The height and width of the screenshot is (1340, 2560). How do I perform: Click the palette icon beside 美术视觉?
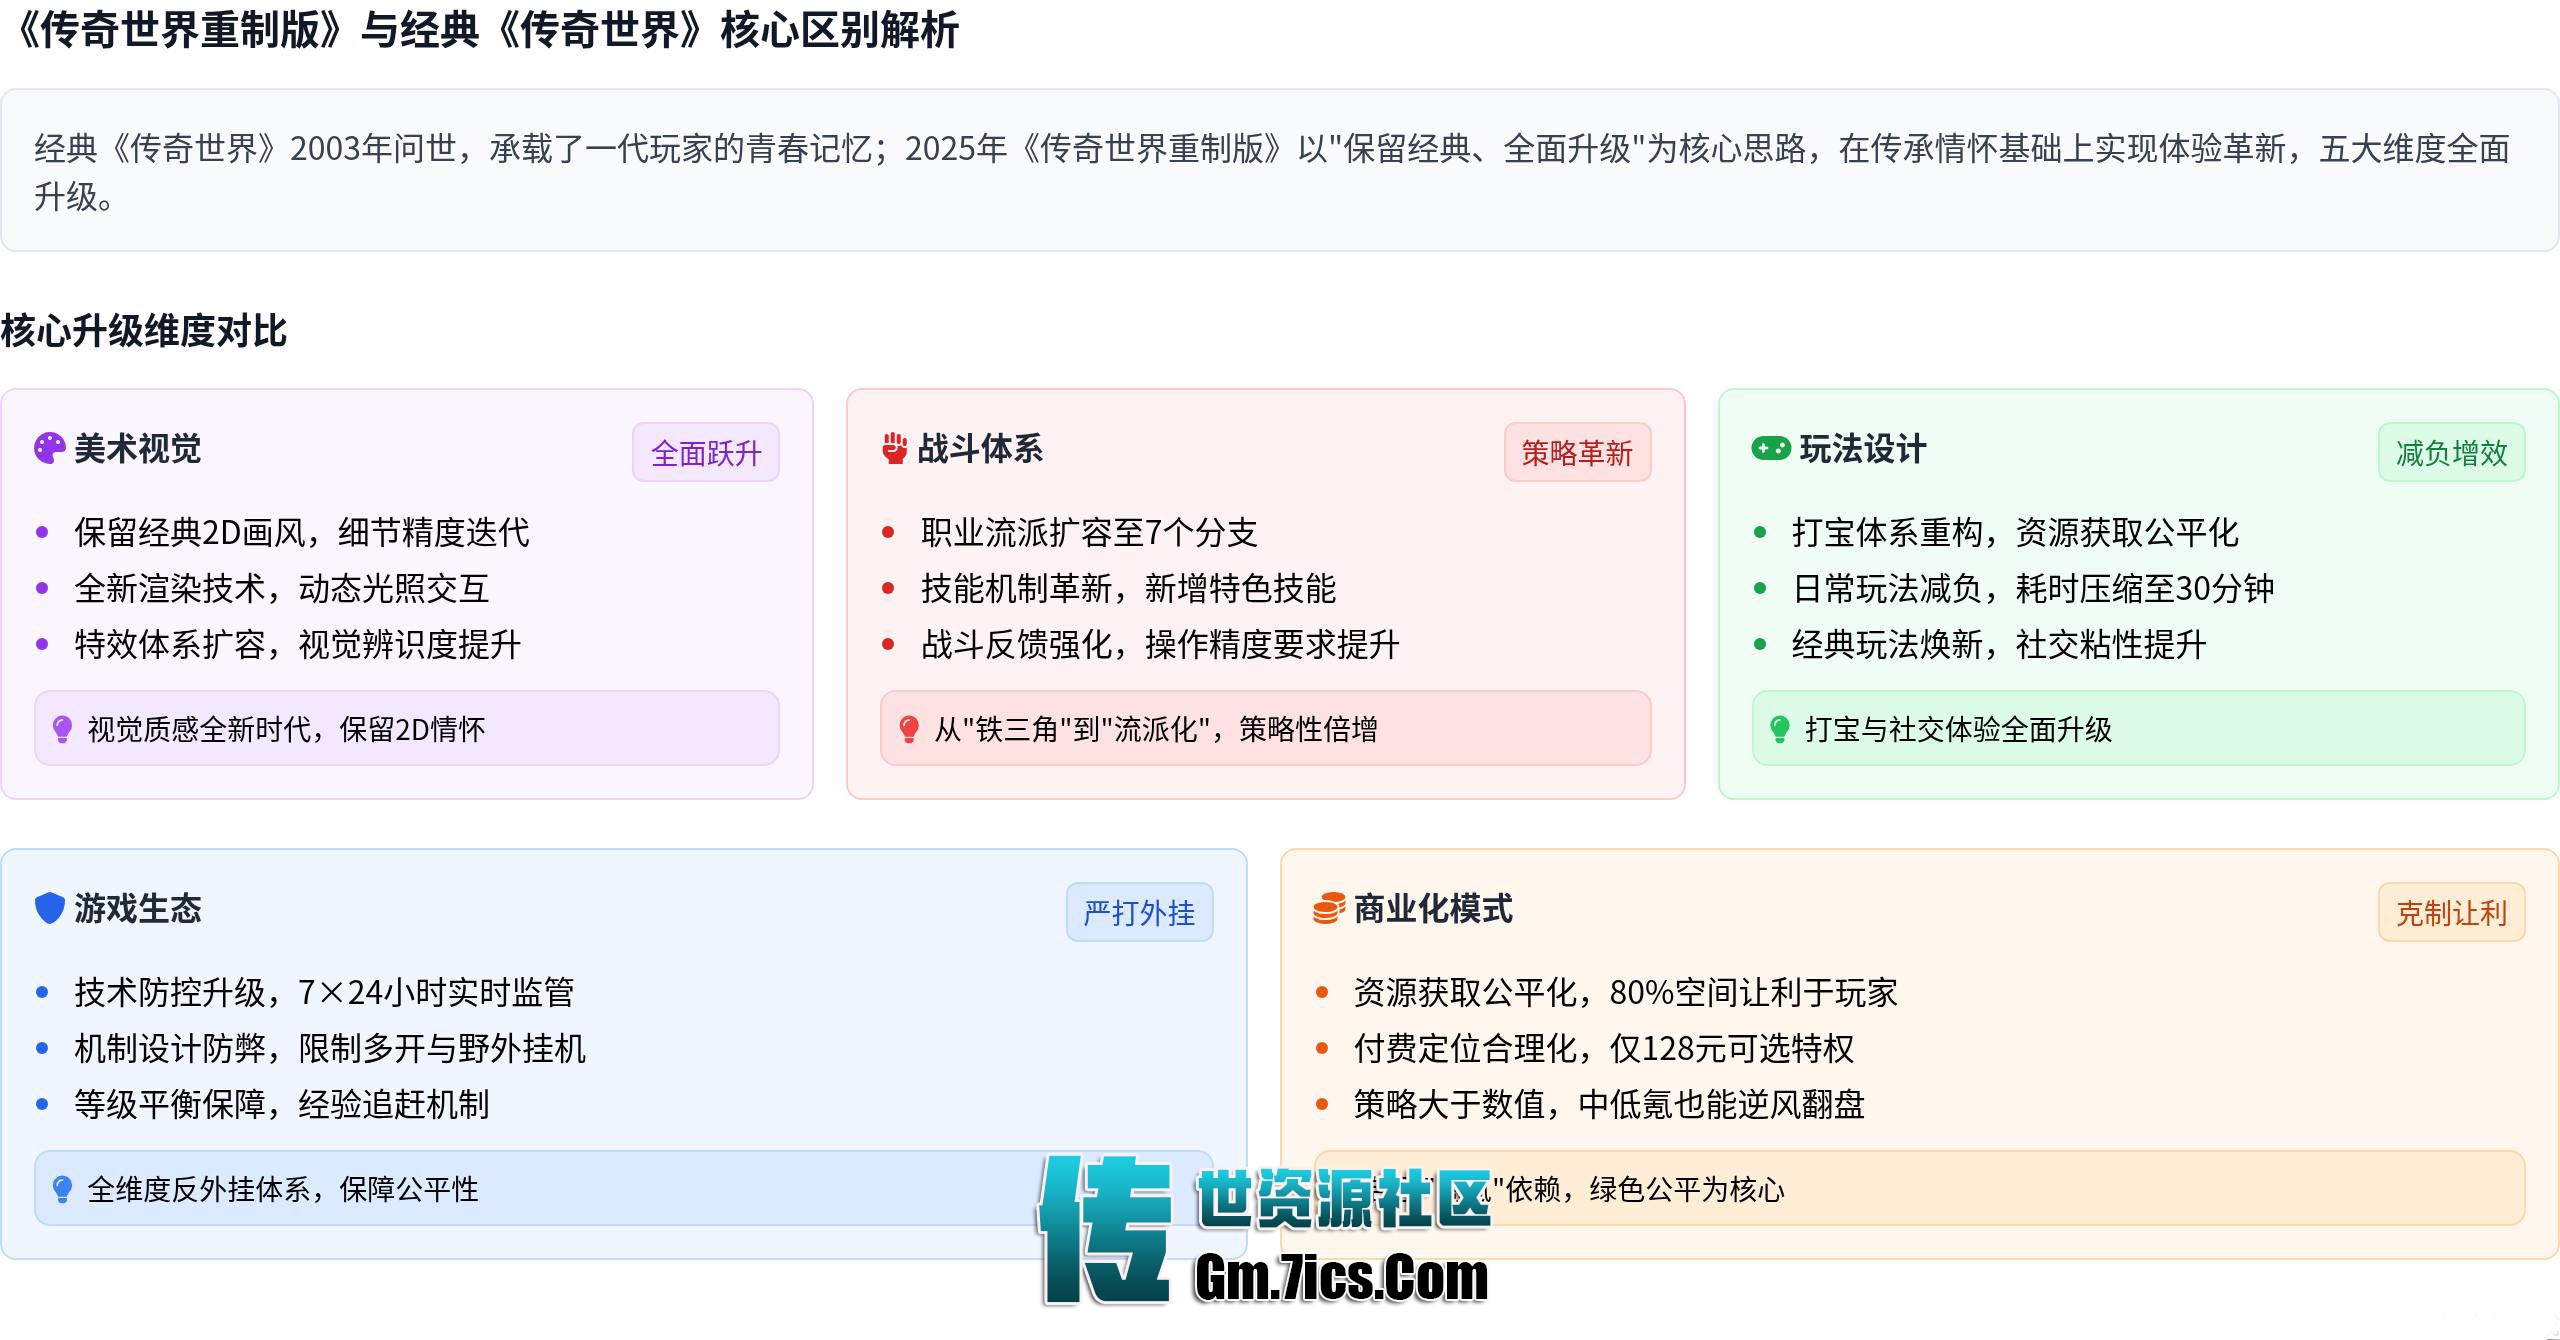click(49, 449)
